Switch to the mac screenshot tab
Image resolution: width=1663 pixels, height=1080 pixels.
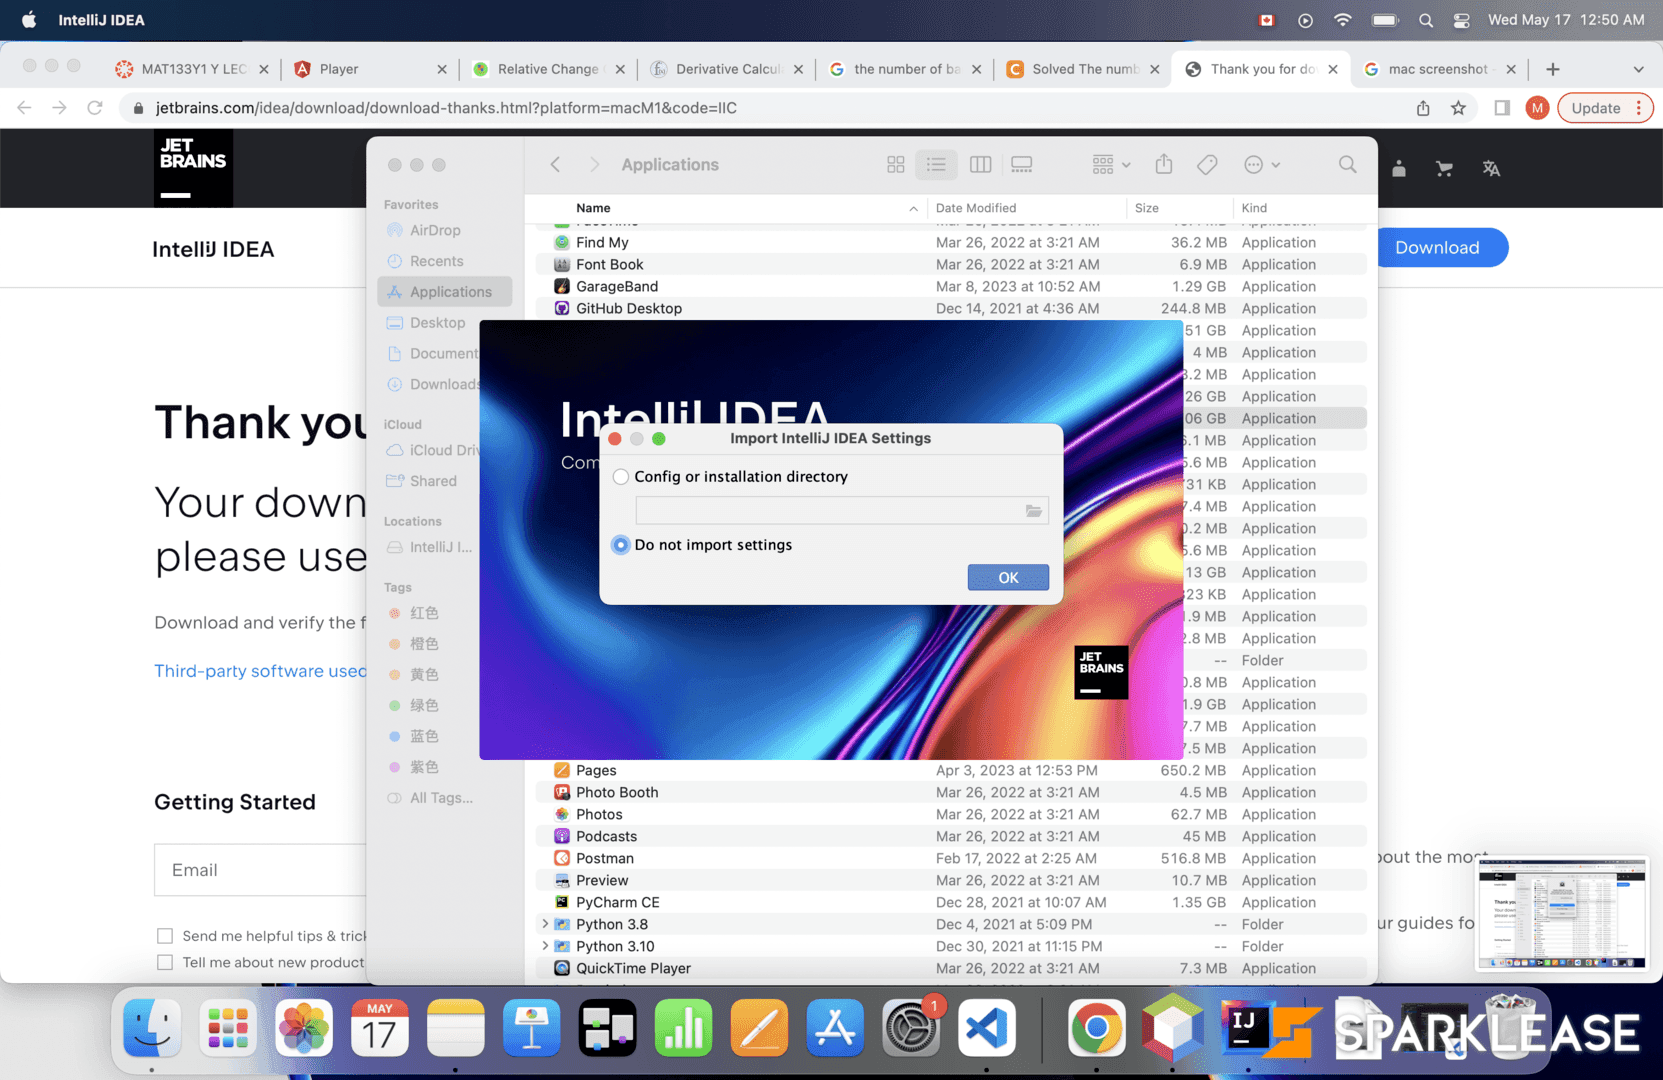coord(1439,69)
